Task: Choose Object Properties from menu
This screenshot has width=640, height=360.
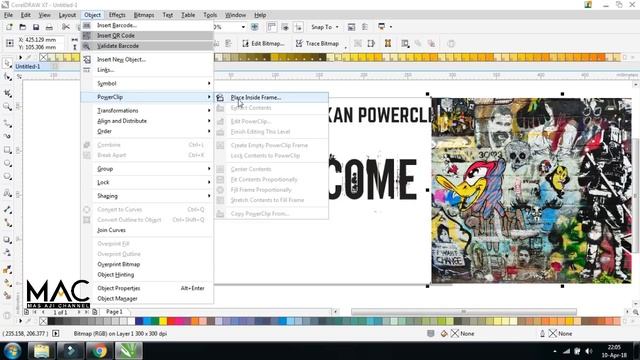Action: click(x=147, y=288)
